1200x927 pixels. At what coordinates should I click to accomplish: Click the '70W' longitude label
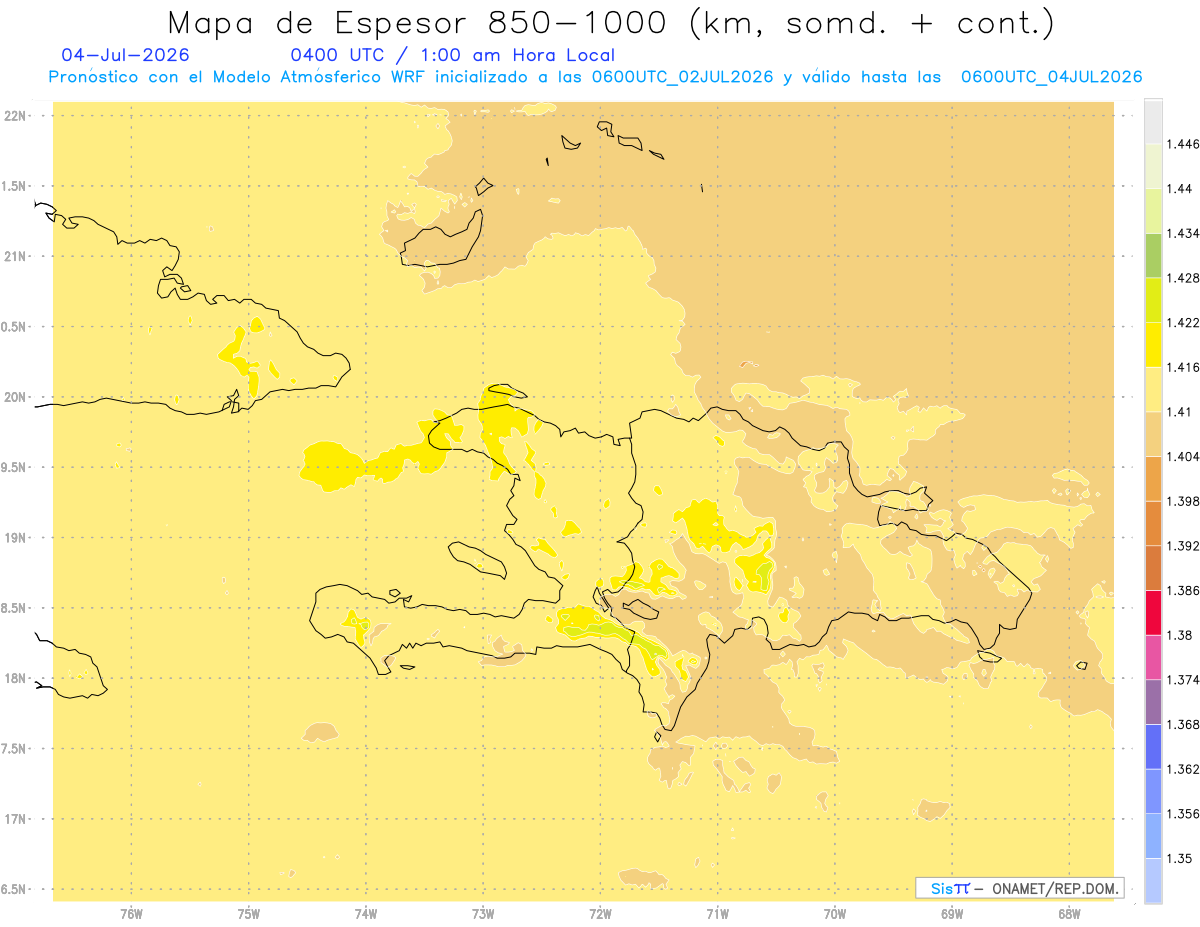[835, 914]
